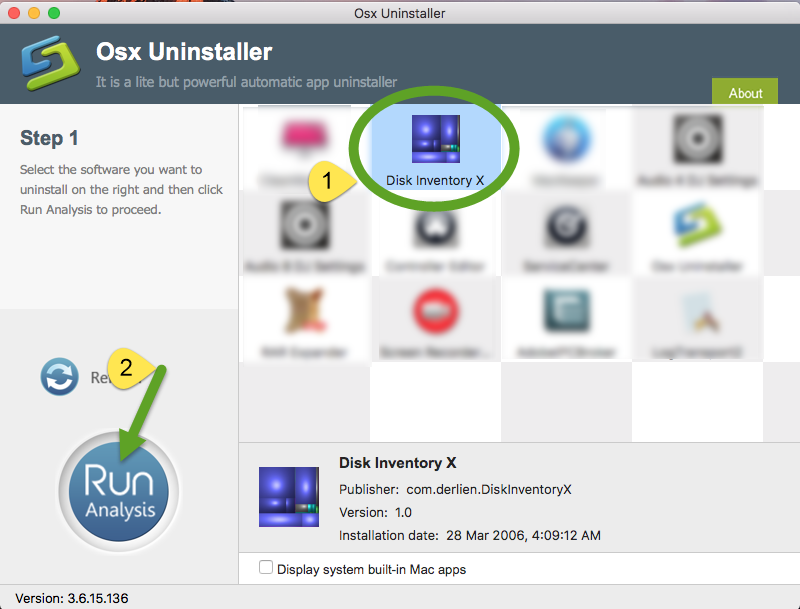Viewport: 800px width, 609px height.
Task: Check the box beside Display system apps
Action: [x=266, y=566]
